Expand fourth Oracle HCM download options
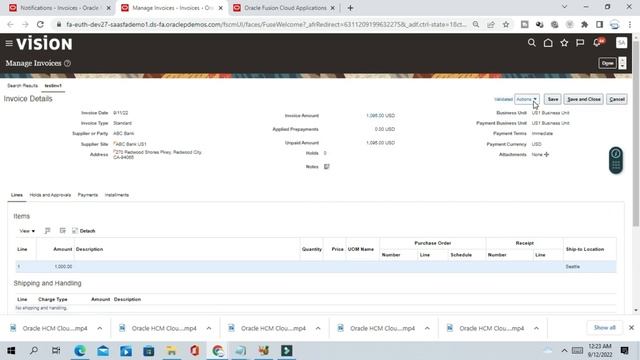Screen dimensions: 640x360 427,328
